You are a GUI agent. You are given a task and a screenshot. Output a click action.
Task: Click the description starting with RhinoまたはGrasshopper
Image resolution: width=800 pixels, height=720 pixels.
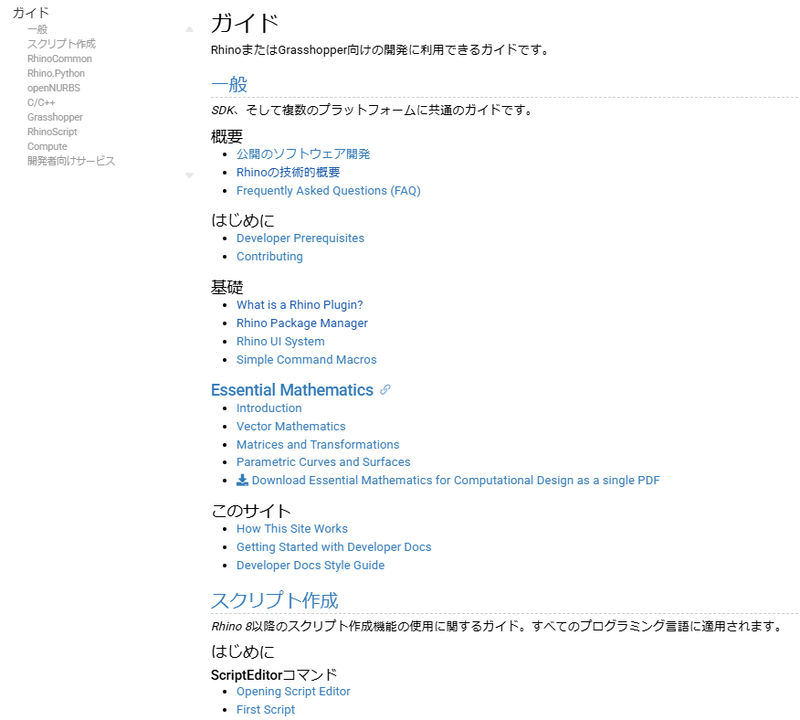coord(380,50)
